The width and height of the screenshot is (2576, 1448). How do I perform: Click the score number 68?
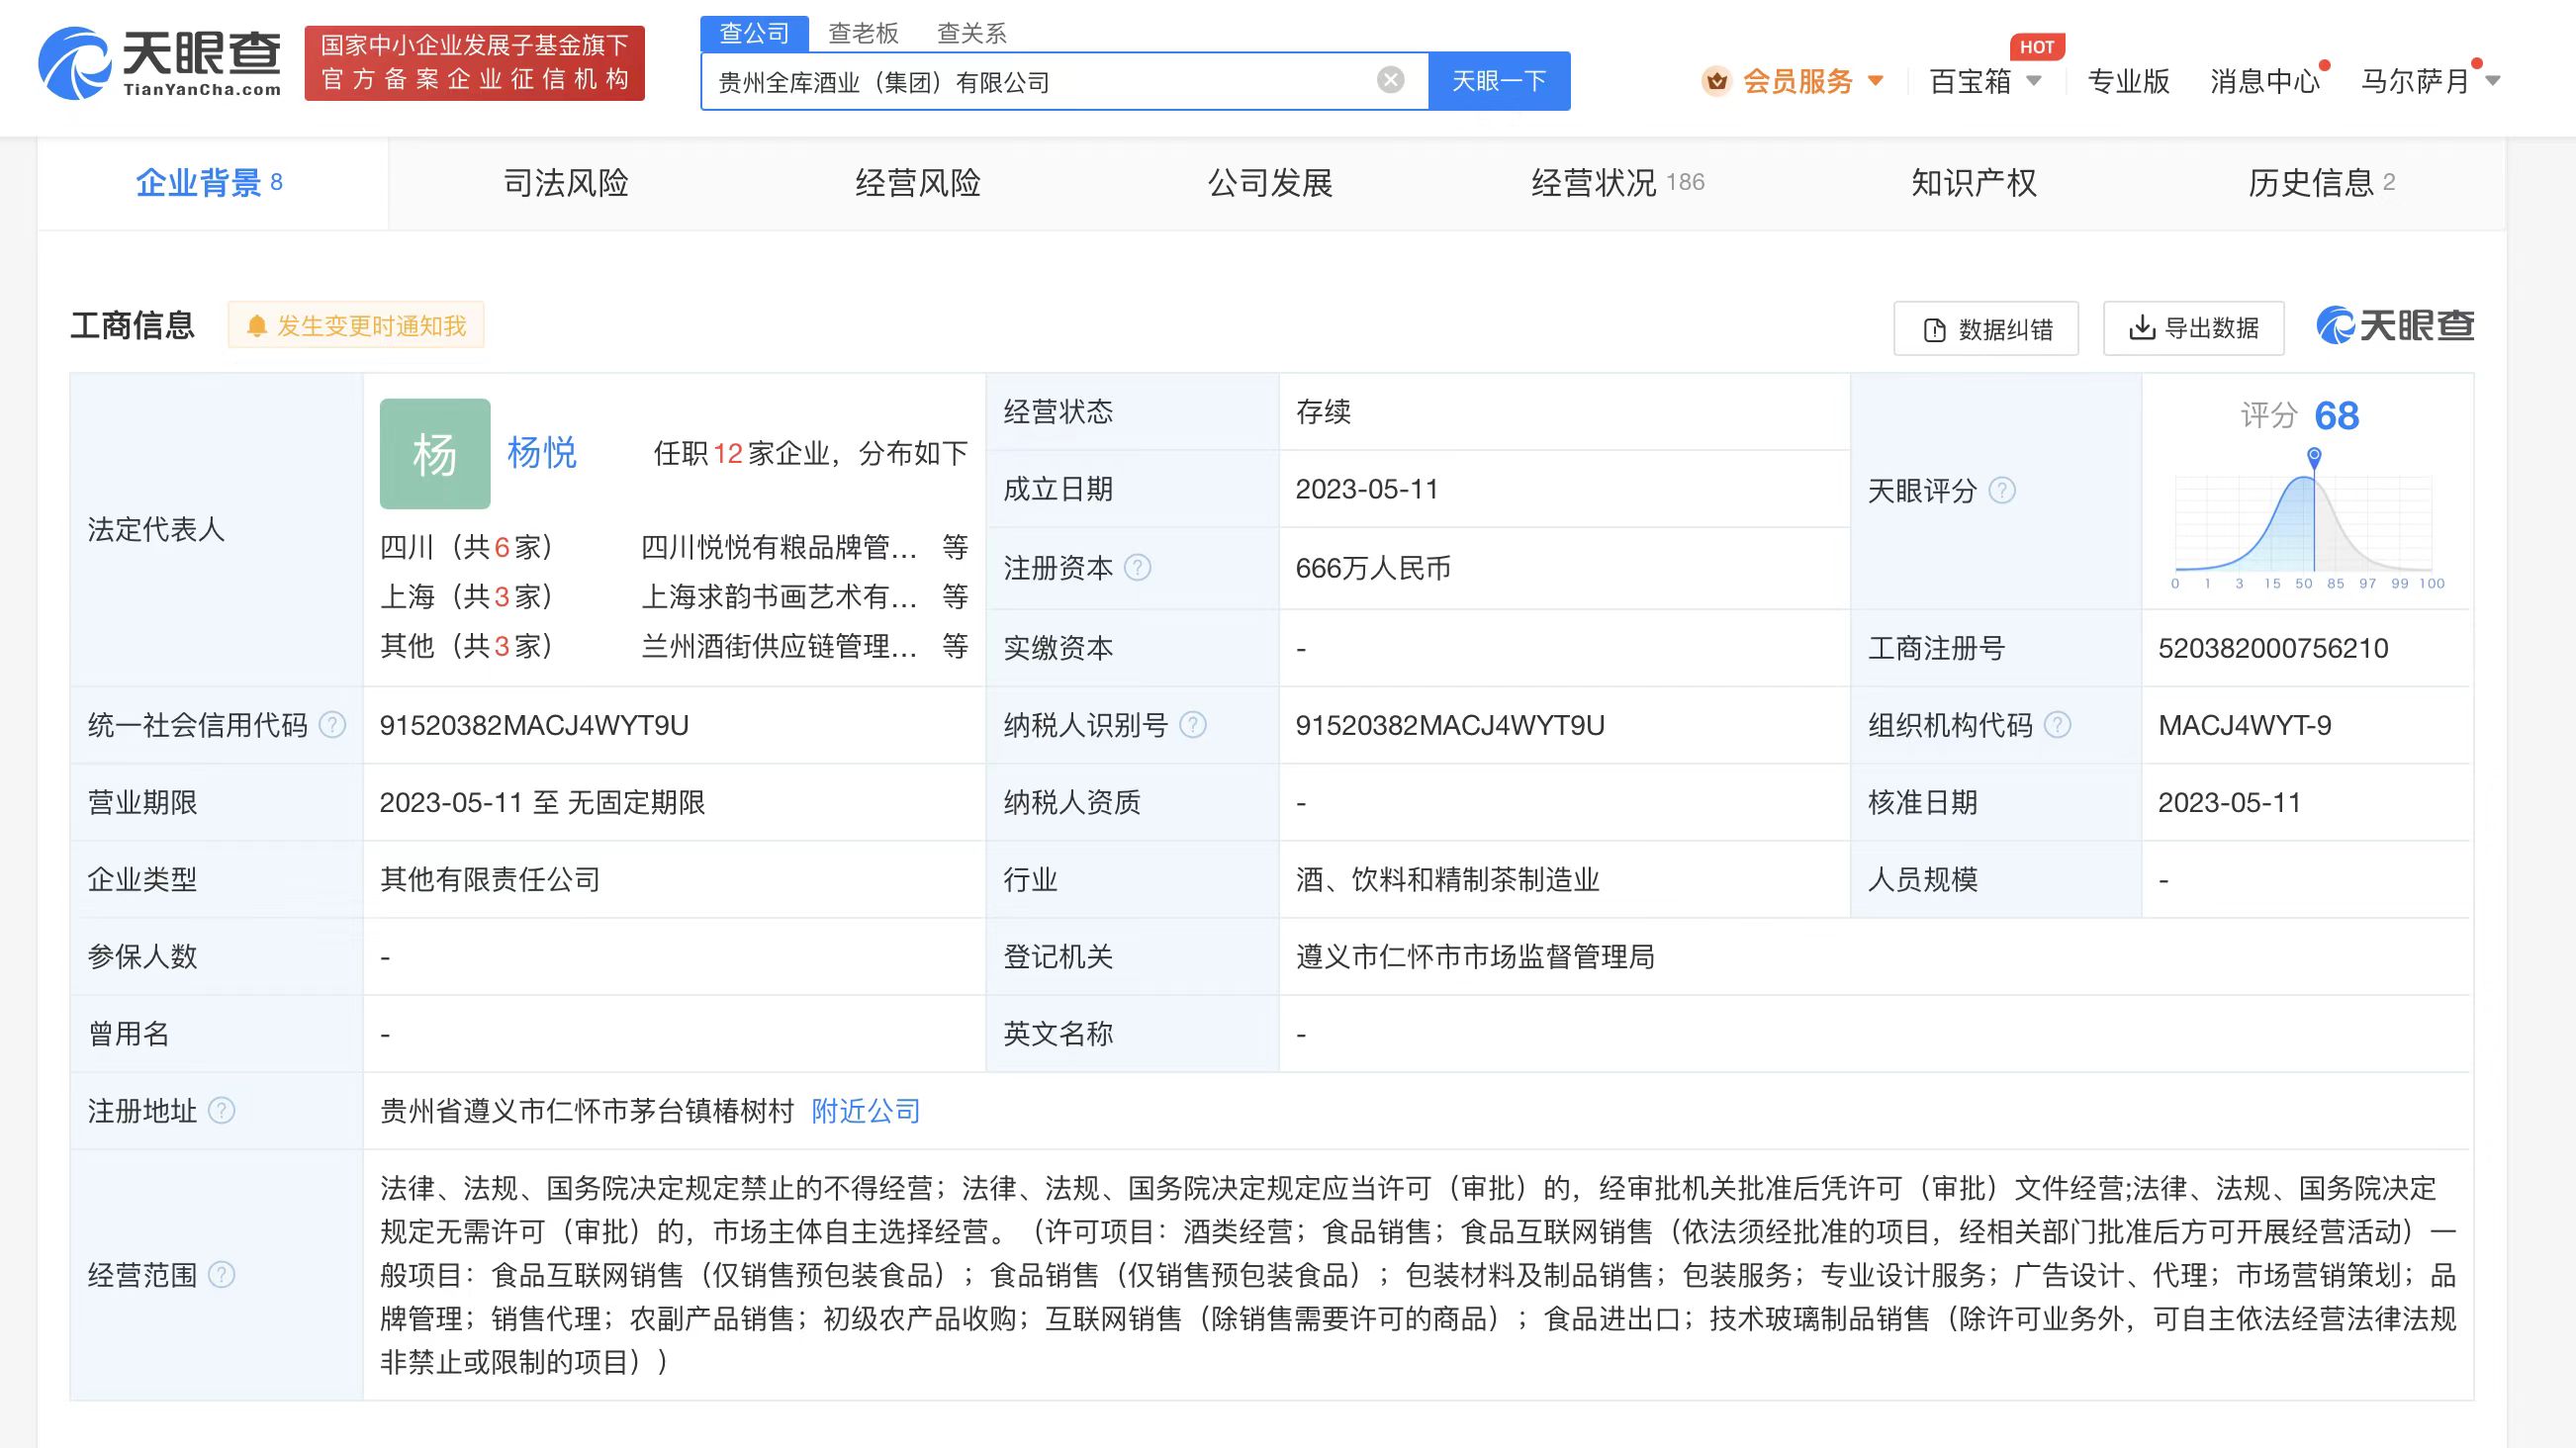[x=2337, y=416]
